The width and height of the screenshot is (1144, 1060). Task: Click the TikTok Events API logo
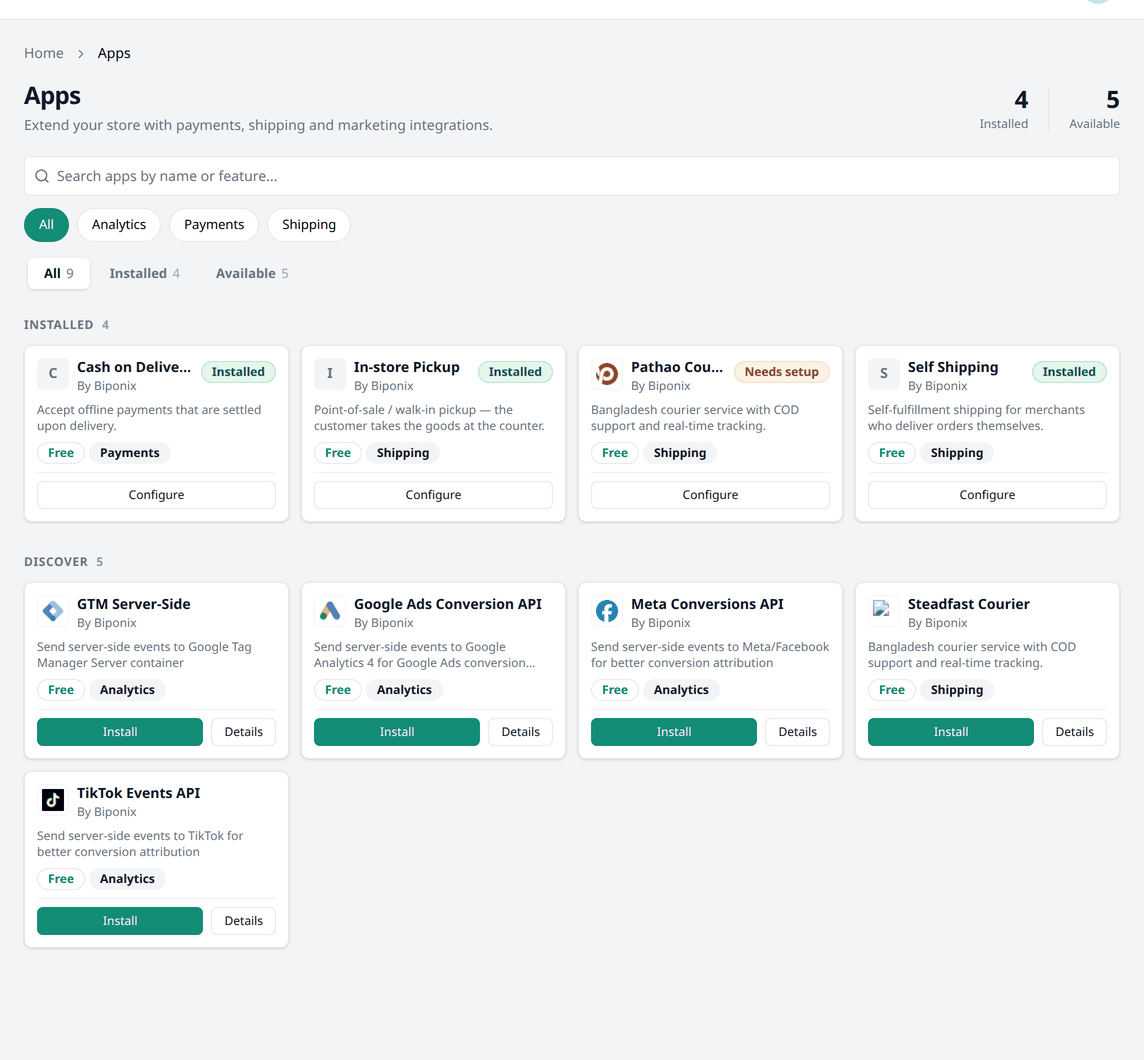click(53, 800)
